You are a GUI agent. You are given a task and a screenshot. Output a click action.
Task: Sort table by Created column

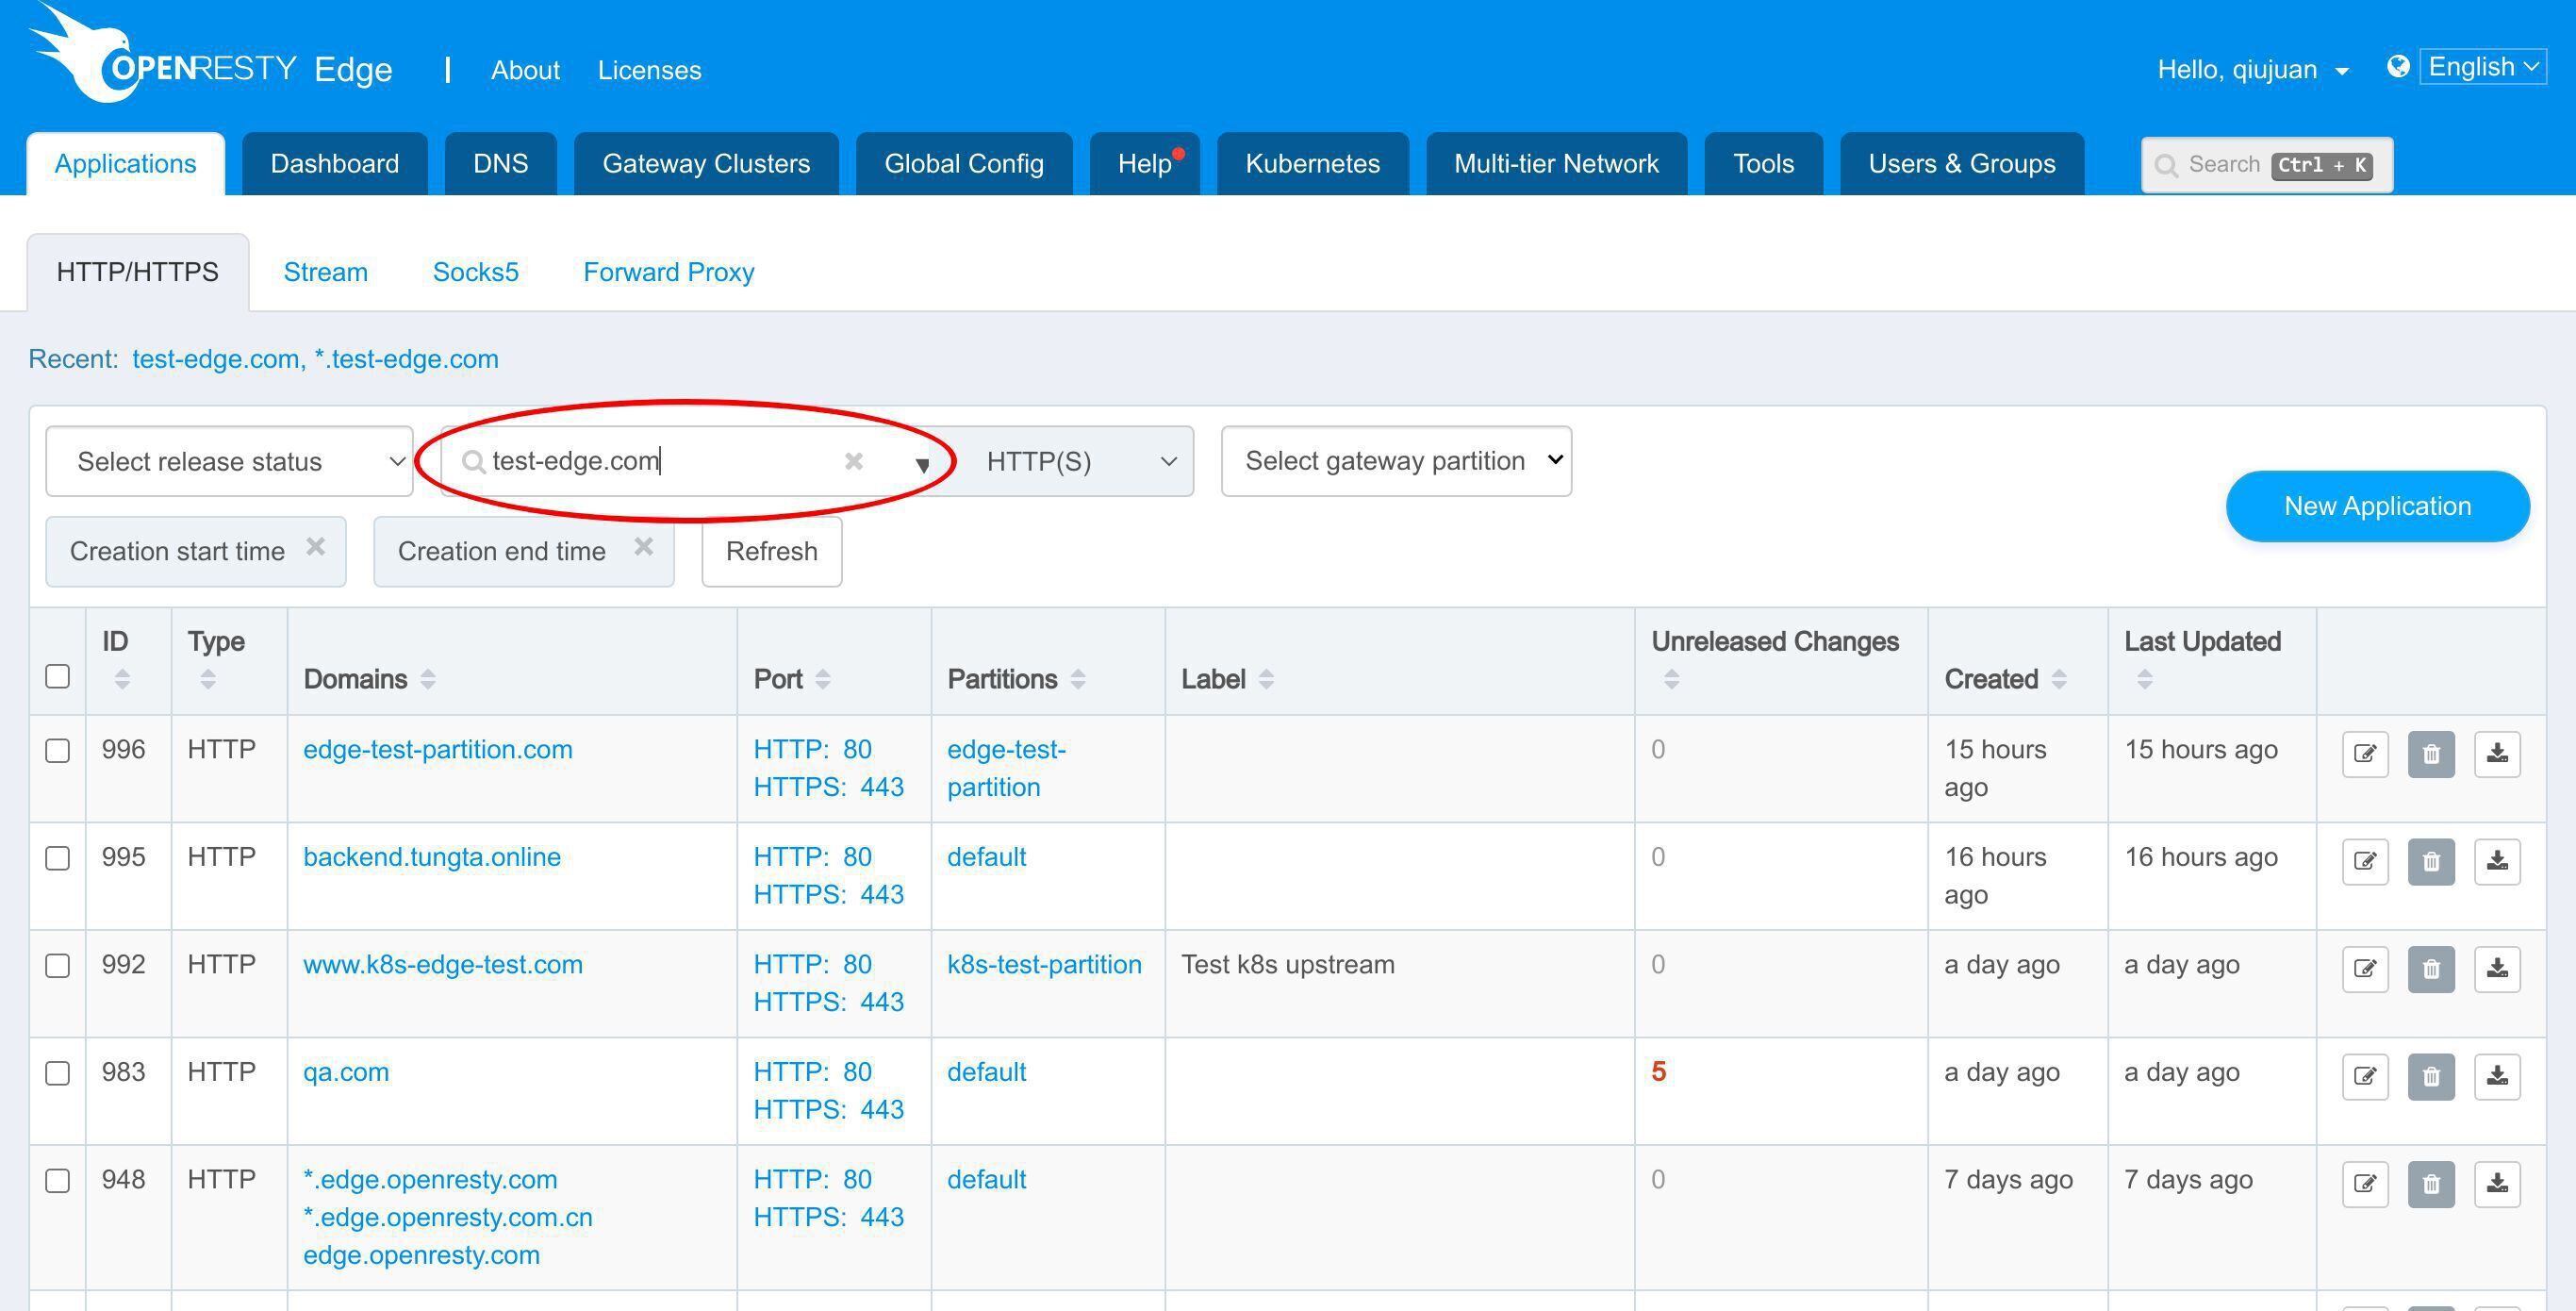pyautogui.click(x=2059, y=679)
